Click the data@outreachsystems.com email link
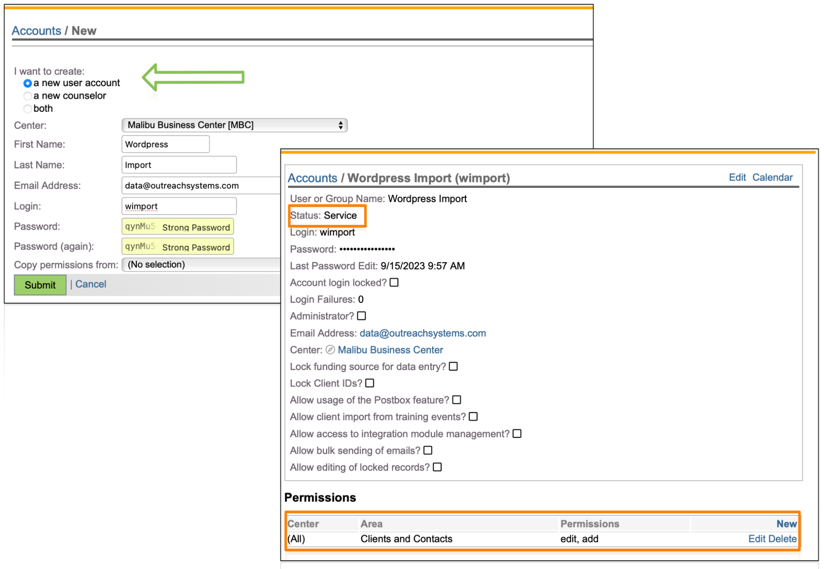The image size is (824, 569). click(x=422, y=333)
